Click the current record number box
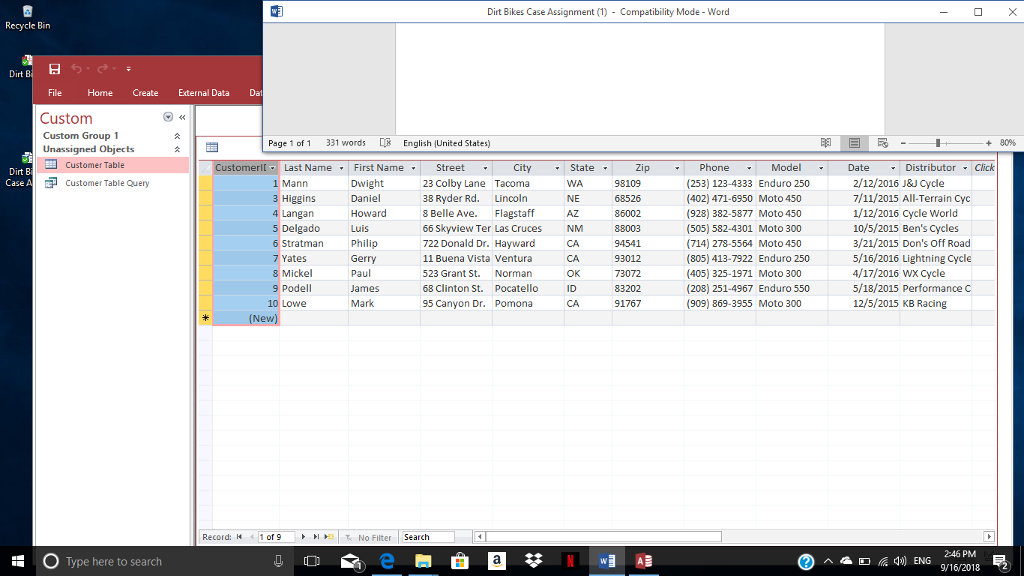 click(276, 537)
